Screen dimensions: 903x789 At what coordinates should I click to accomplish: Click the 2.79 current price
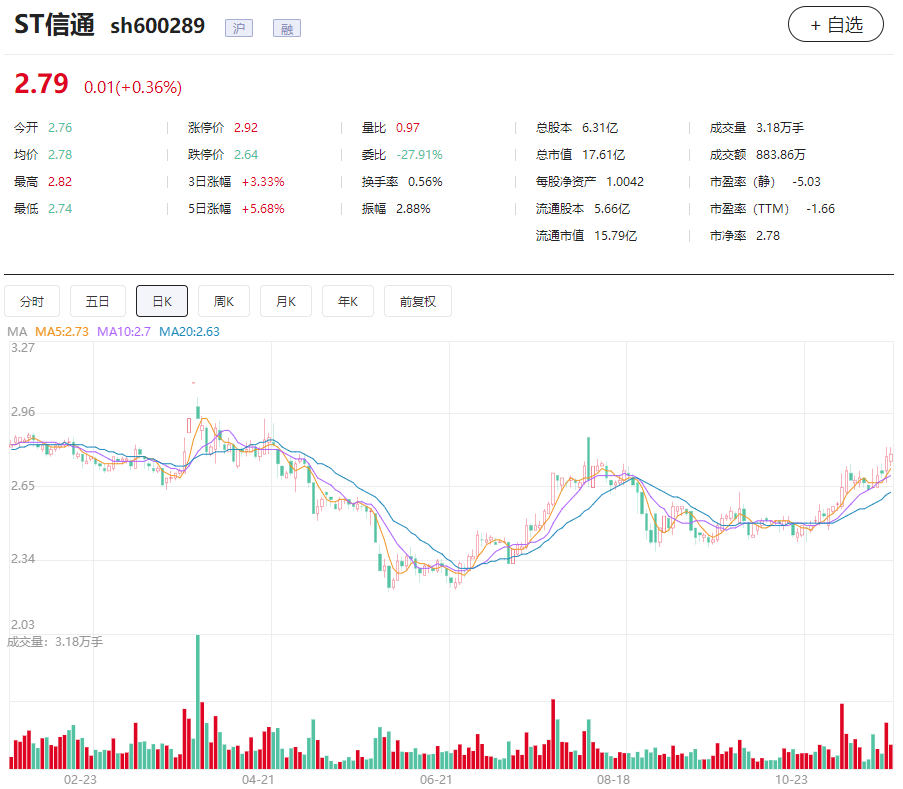pyautogui.click(x=41, y=85)
